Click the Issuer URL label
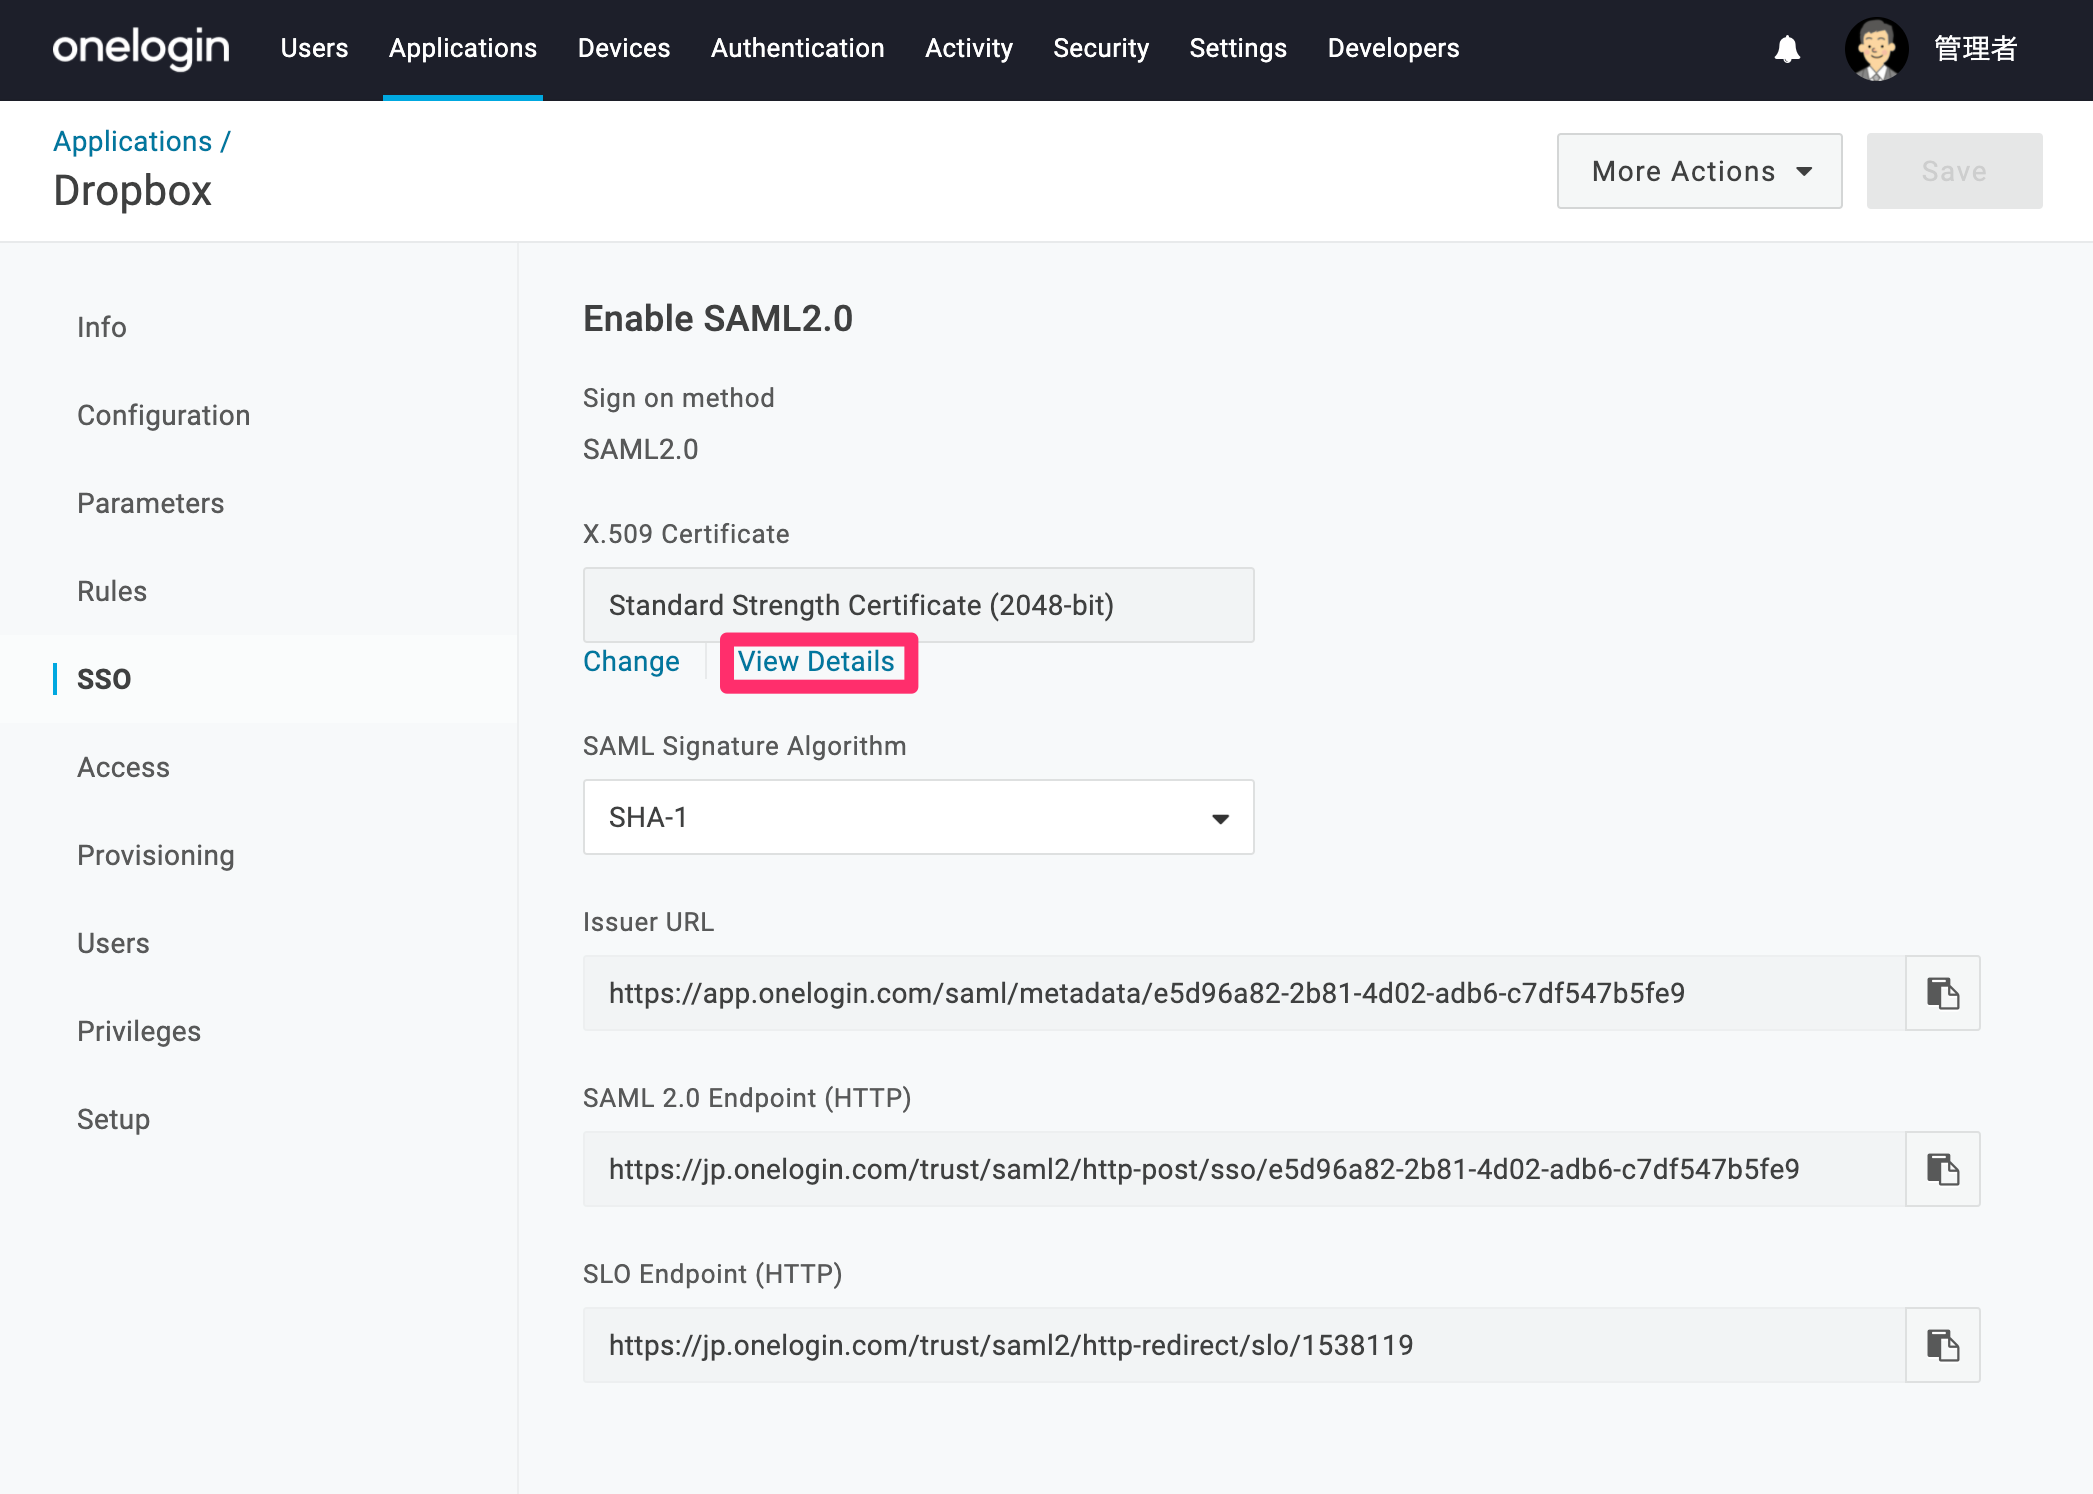The height and width of the screenshot is (1494, 2093). point(649,922)
